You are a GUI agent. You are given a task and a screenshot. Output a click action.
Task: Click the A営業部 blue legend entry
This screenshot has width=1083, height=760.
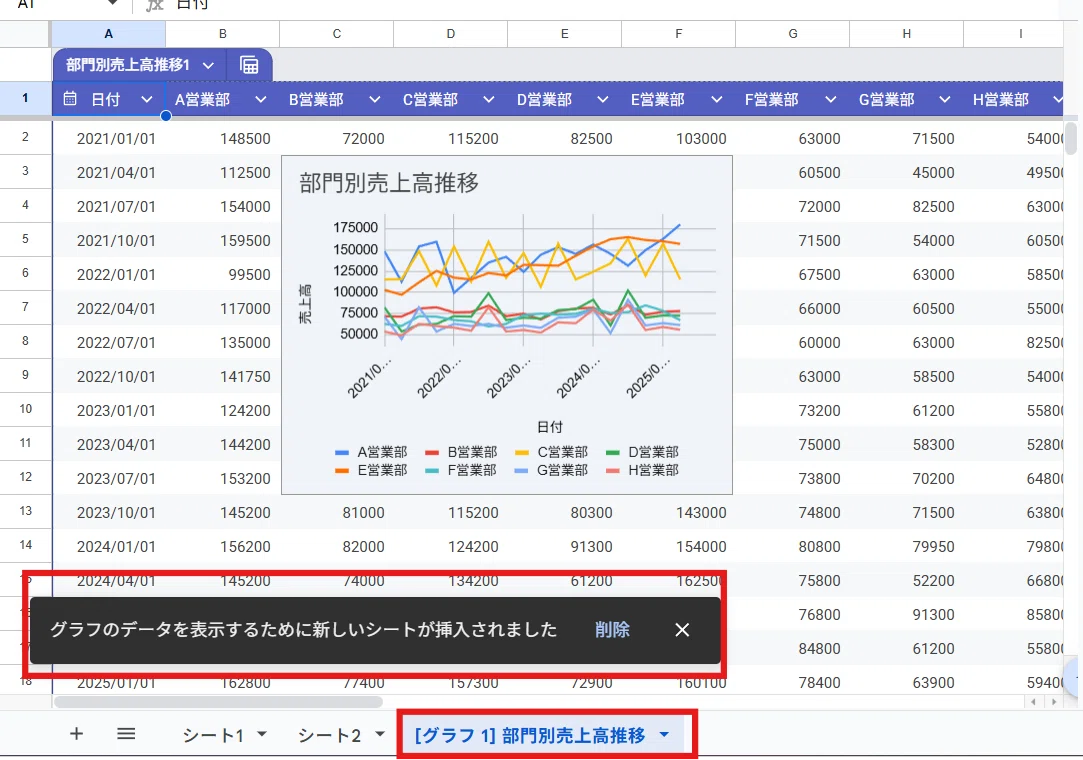[371, 453]
